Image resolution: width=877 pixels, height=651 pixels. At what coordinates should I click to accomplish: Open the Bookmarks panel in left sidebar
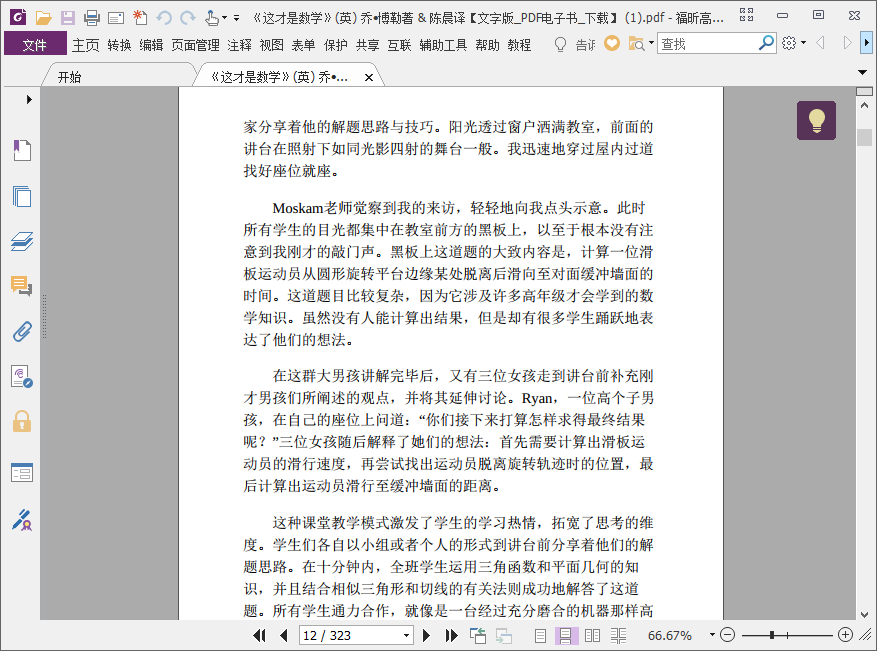point(22,150)
